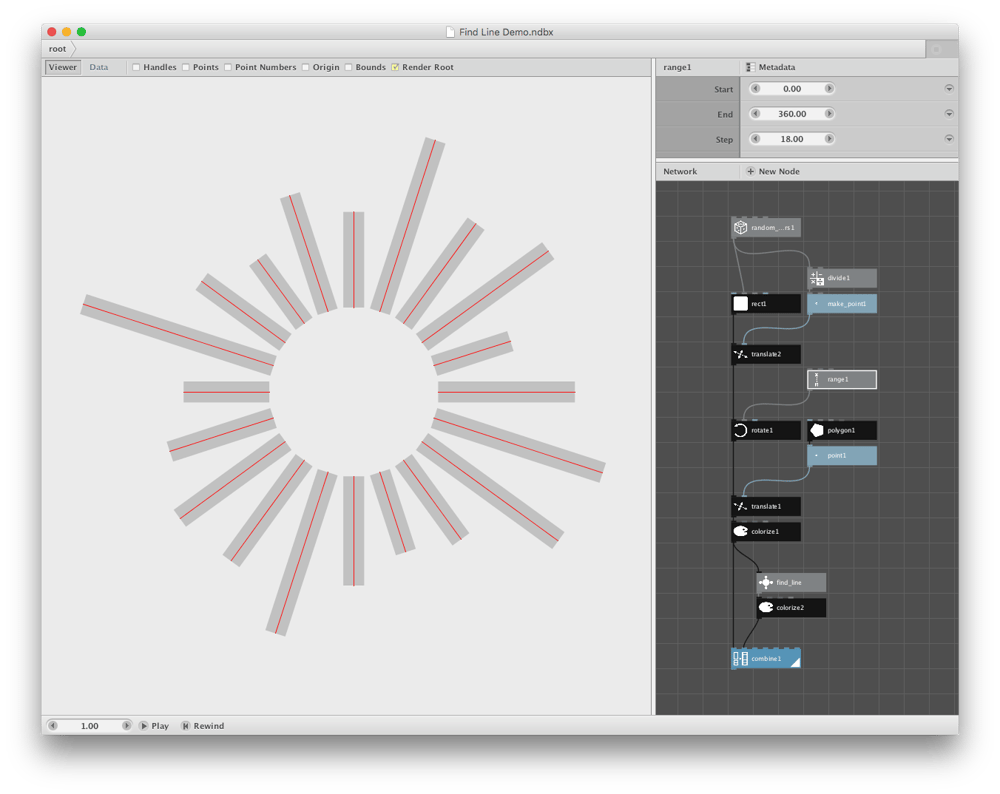Viewport: 1000px width, 794px height.
Task: Click the Metadata panel icon
Action: coord(750,67)
